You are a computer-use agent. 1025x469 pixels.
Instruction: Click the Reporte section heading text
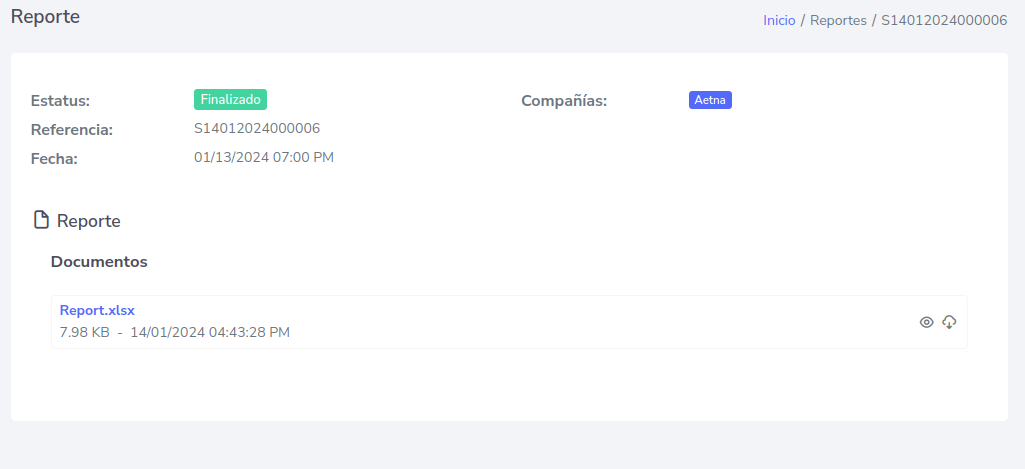(x=89, y=221)
